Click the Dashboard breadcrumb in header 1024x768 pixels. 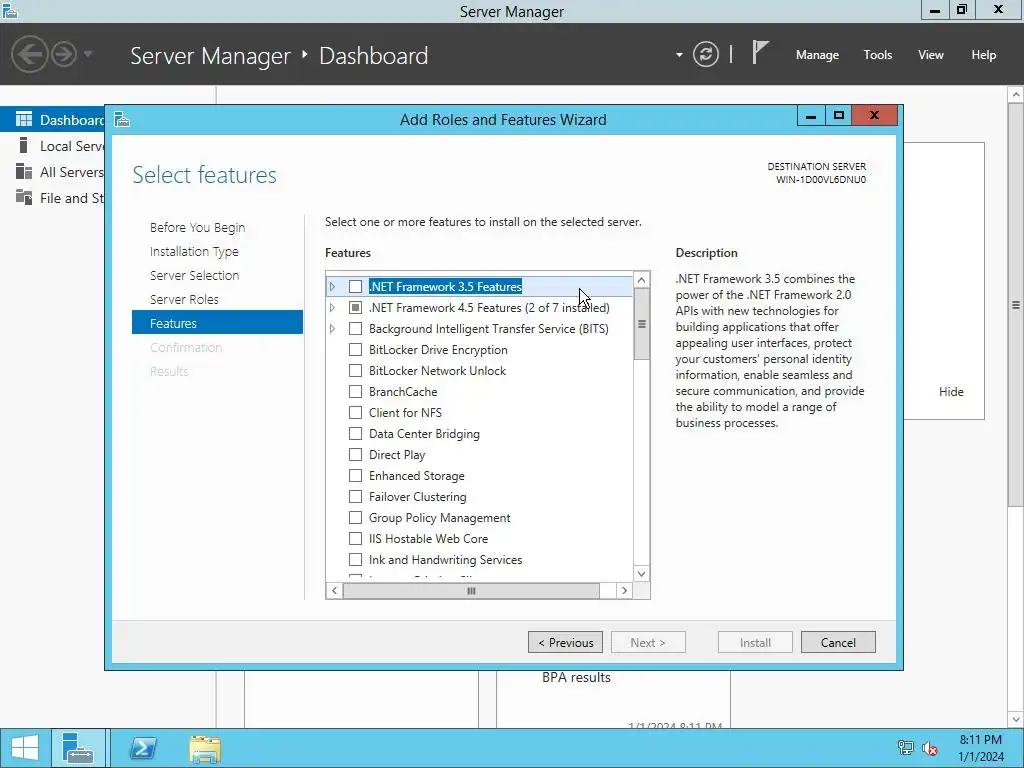click(374, 56)
